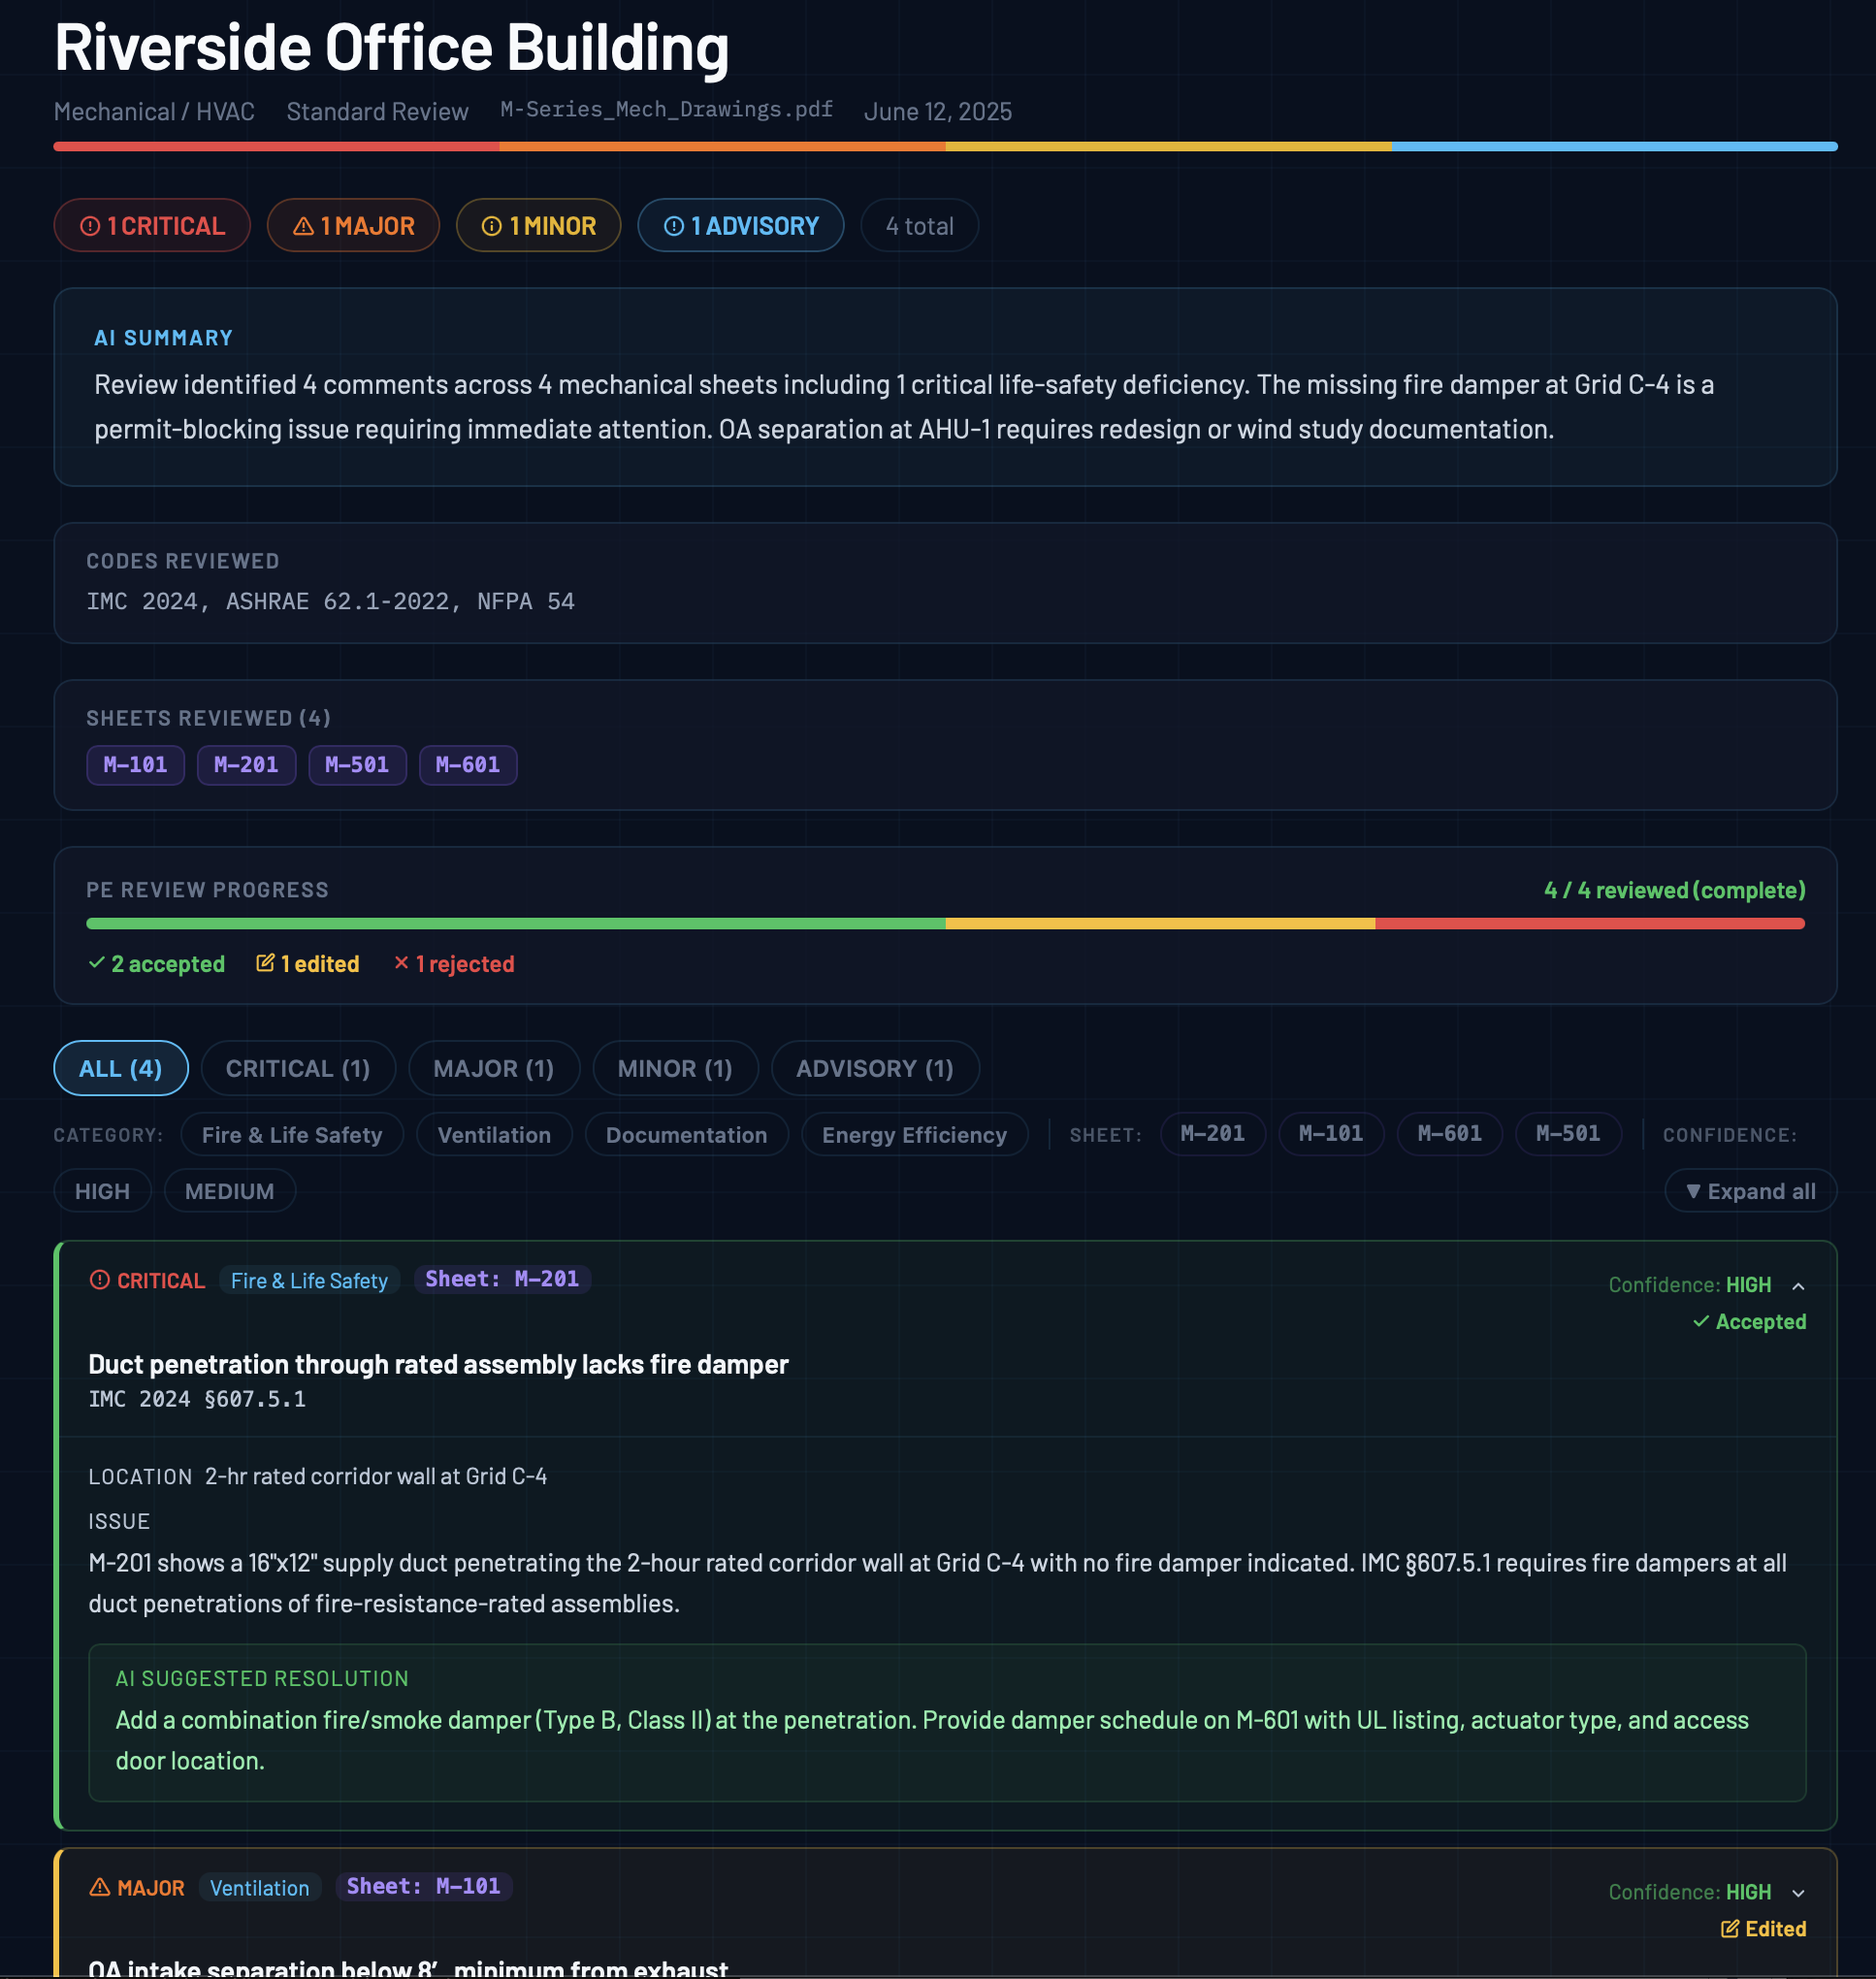The height and width of the screenshot is (1979, 1876).
Task: Click the PE review progress bar
Action: pyautogui.click(x=945, y=924)
